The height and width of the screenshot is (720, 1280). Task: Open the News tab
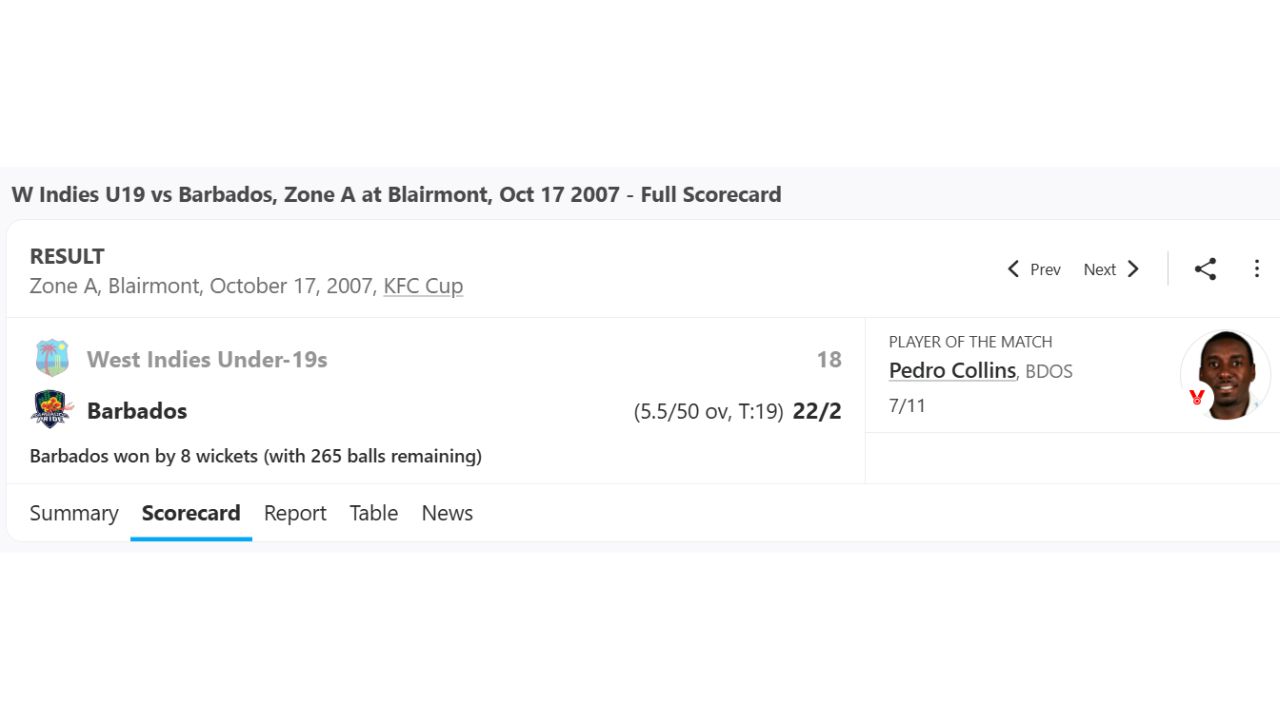tap(447, 513)
